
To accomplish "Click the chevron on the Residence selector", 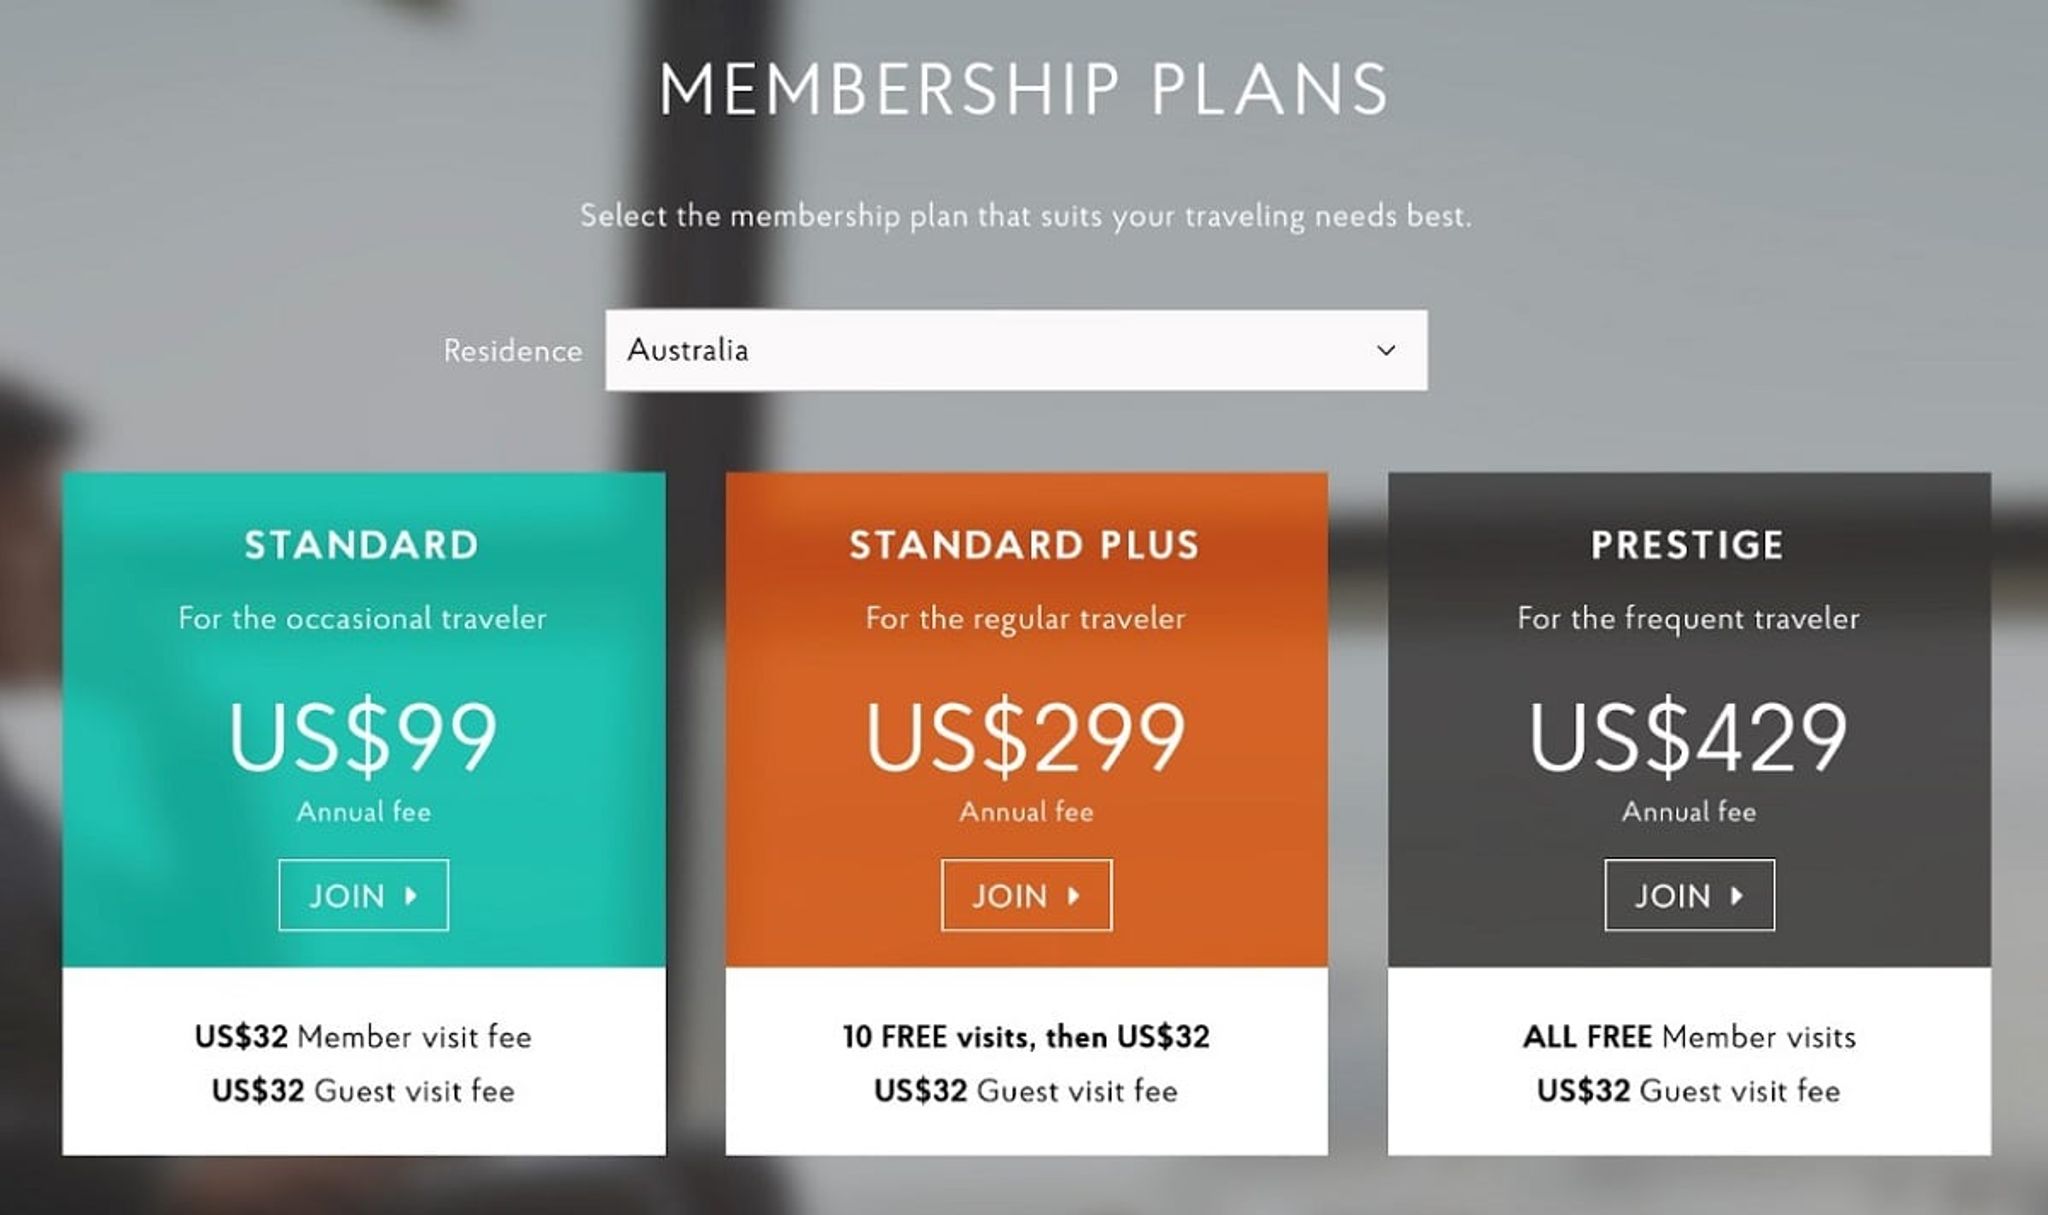I will click(x=1385, y=351).
